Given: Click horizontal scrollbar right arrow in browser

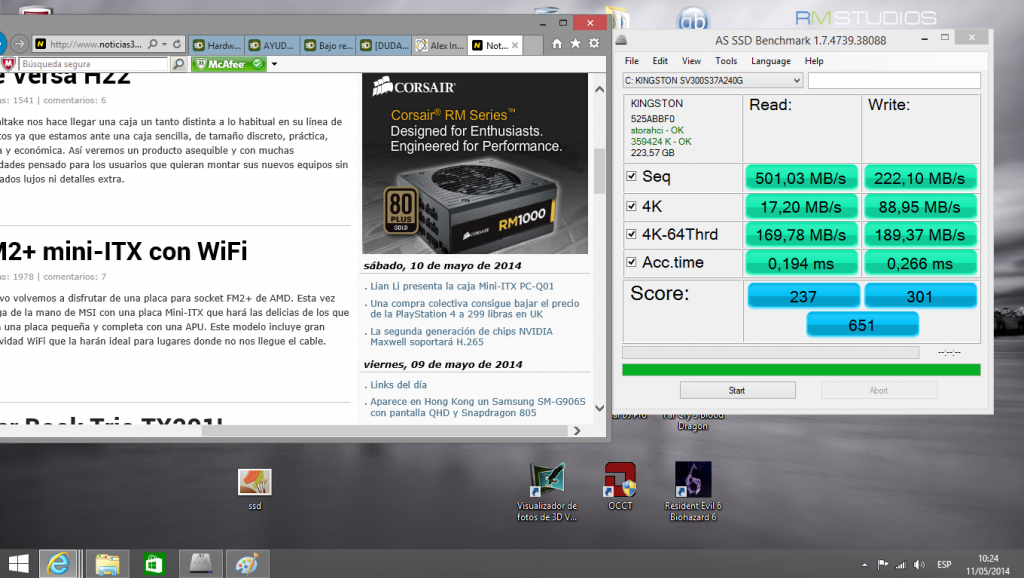Looking at the screenshot, I should click(577, 430).
